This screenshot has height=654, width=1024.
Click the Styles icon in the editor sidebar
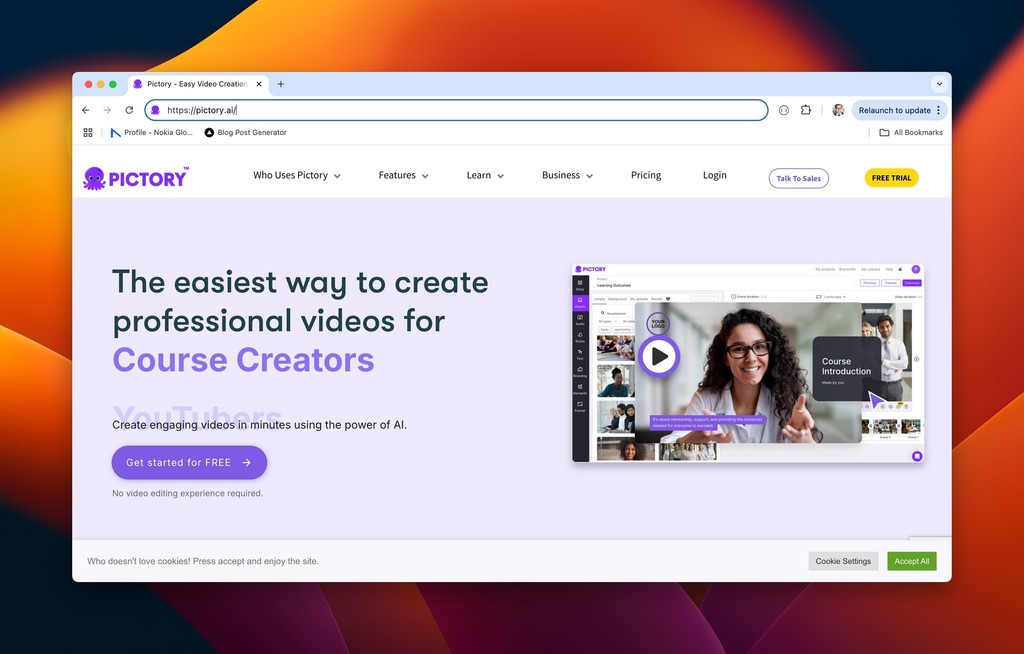(x=579, y=334)
